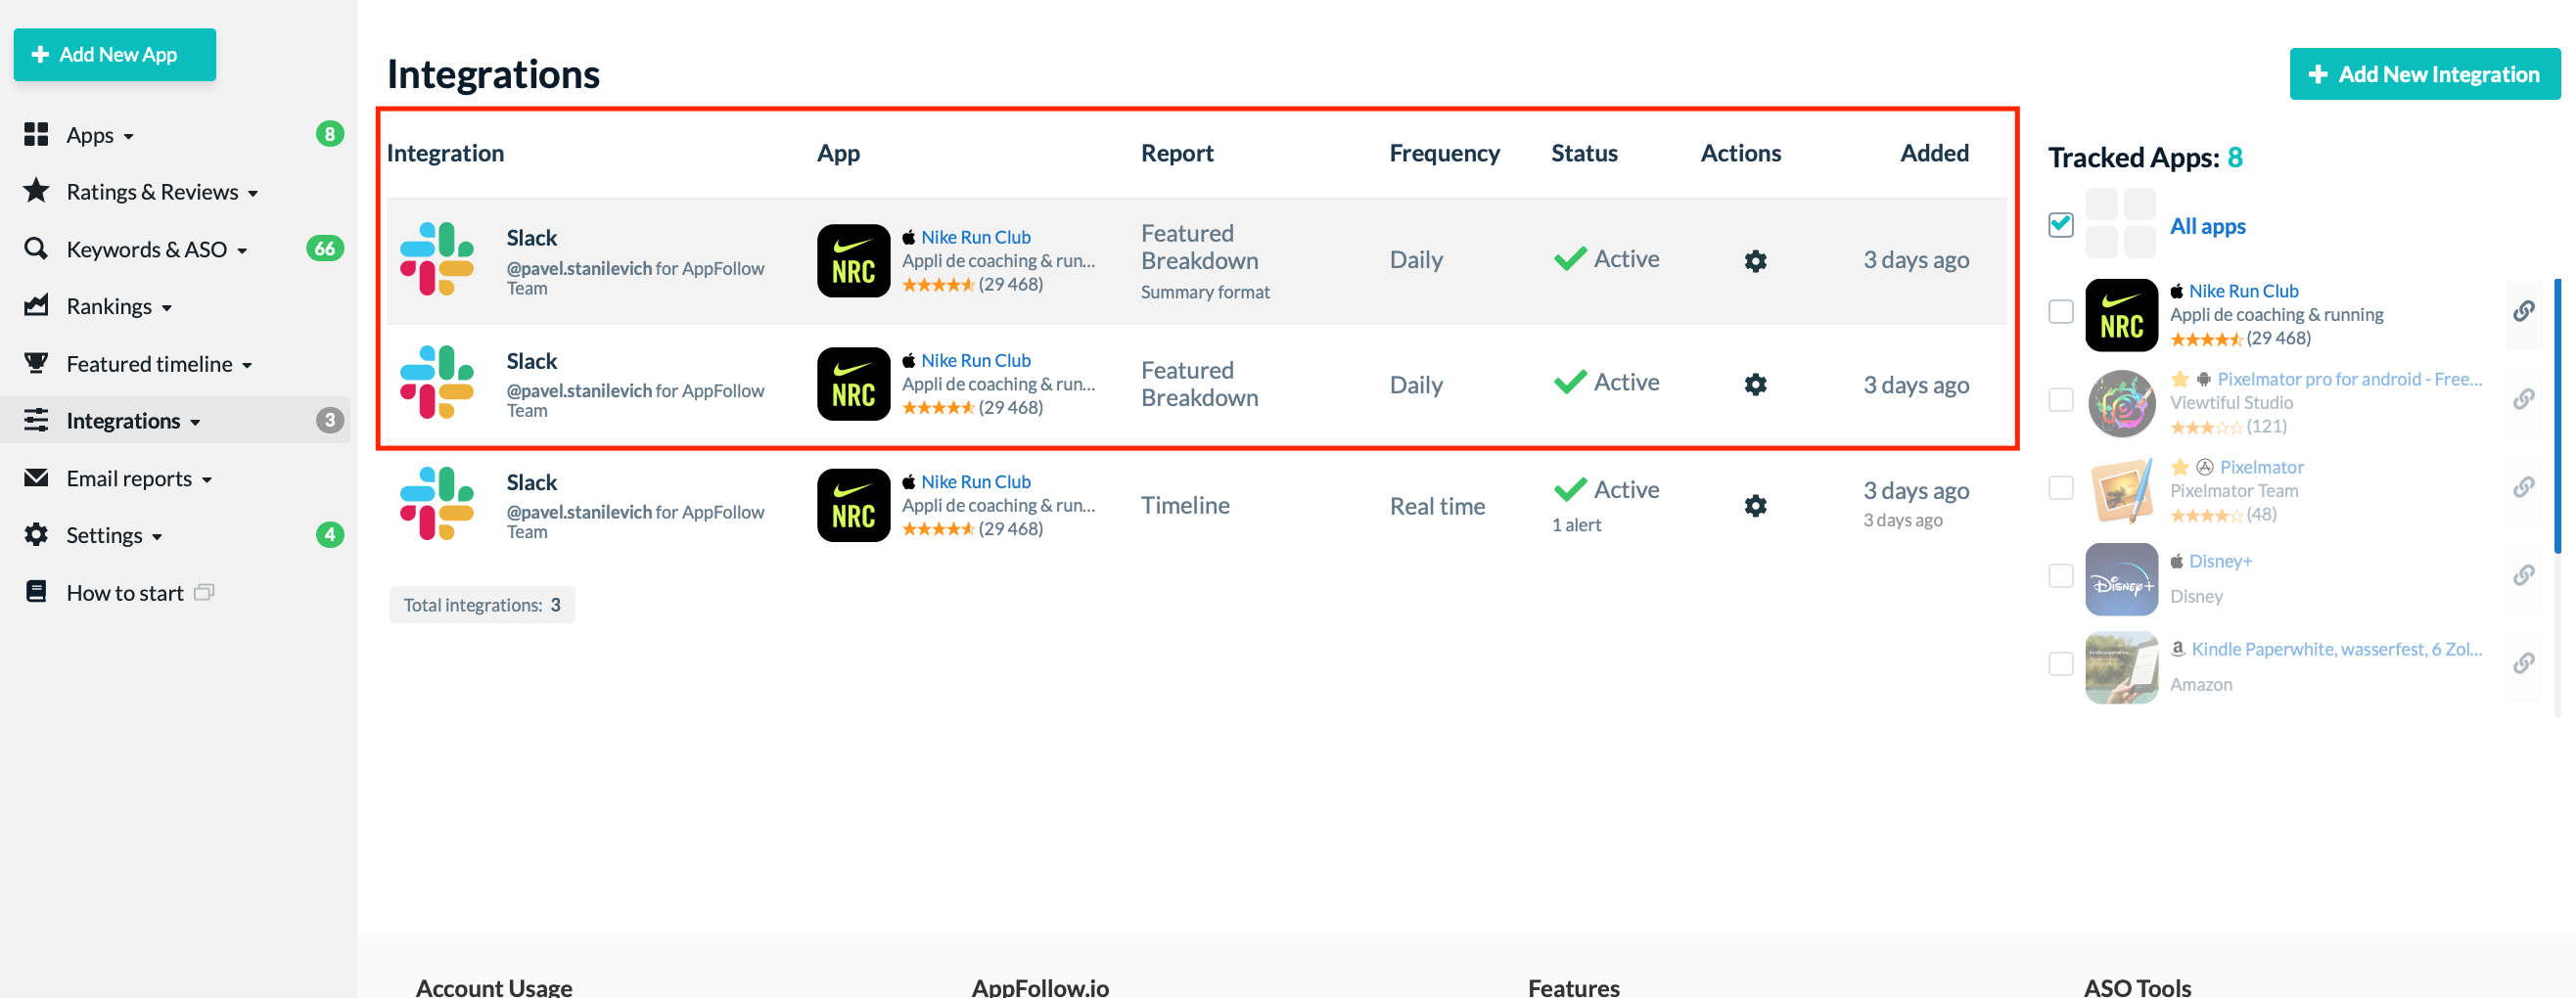Check the Kindle Paperwhite checkbox
Image resolution: width=2576 pixels, height=998 pixels.
(x=2061, y=663)
